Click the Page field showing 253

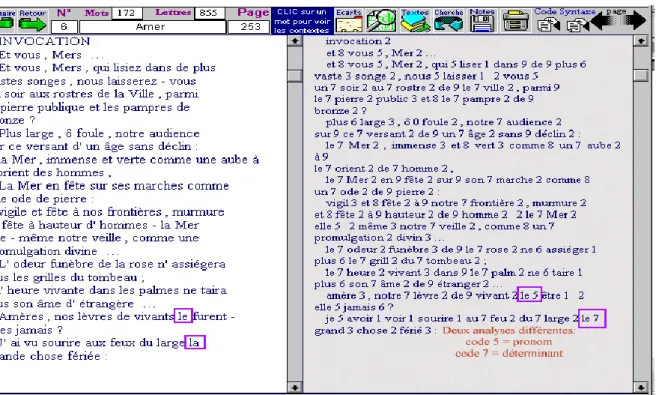click(250, 27)
